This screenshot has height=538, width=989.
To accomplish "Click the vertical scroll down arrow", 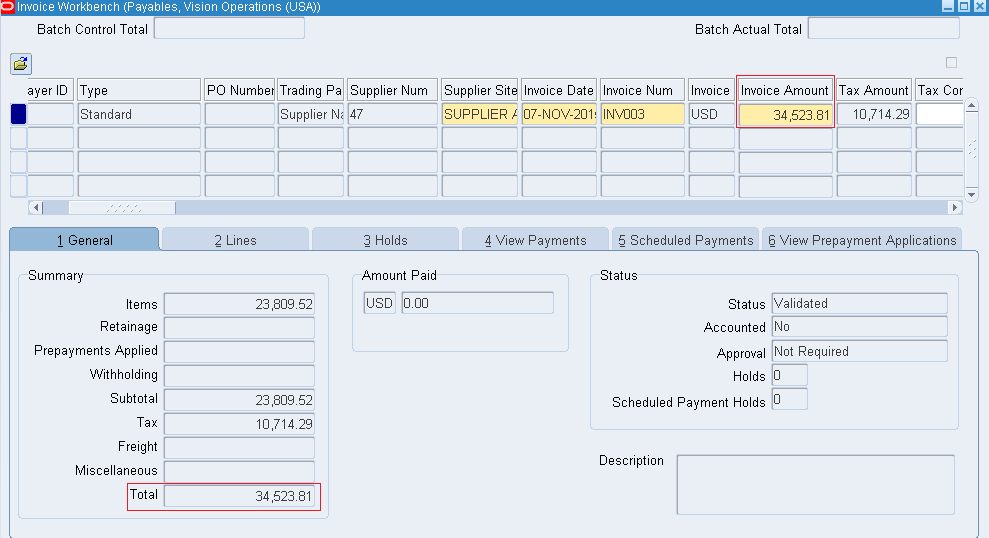I will click(x=970, y=193).
